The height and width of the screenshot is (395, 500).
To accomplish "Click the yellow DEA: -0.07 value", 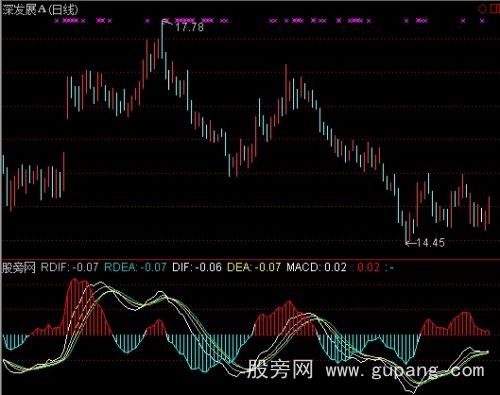I will (x=254, y=267).
